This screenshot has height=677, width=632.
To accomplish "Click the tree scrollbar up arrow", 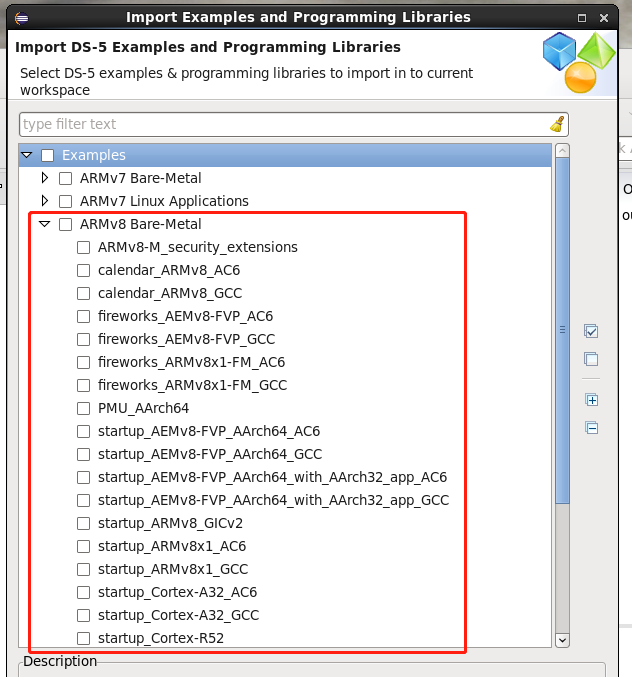I will click(x=562, y=151).
